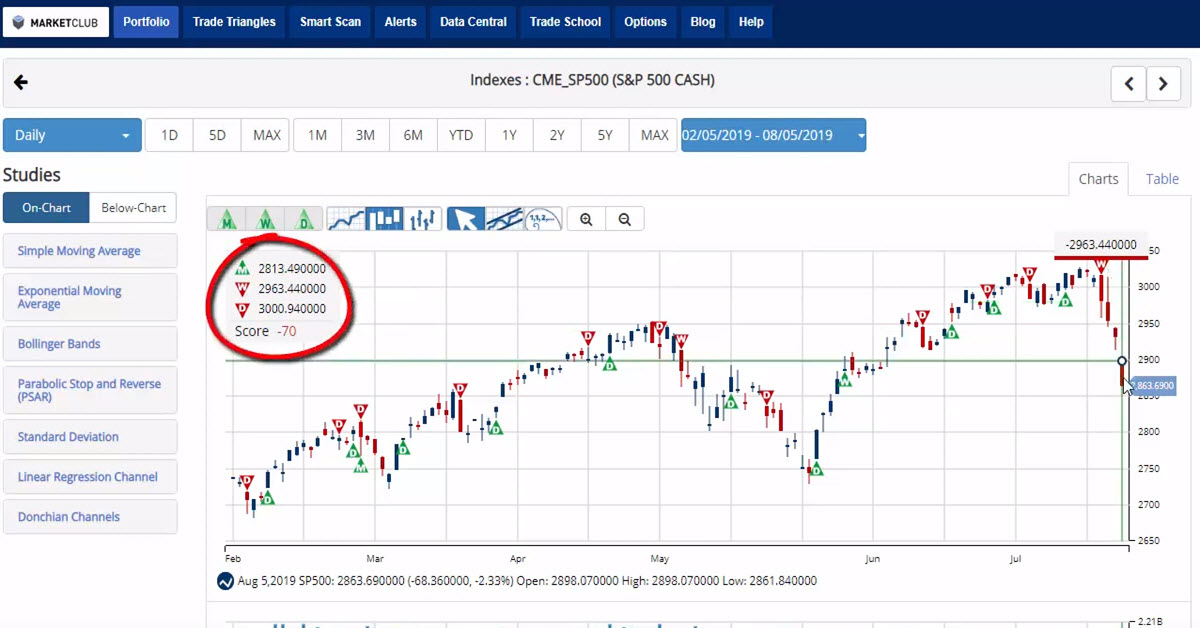Open the Trade Triangles menu item

click(233, 21)
